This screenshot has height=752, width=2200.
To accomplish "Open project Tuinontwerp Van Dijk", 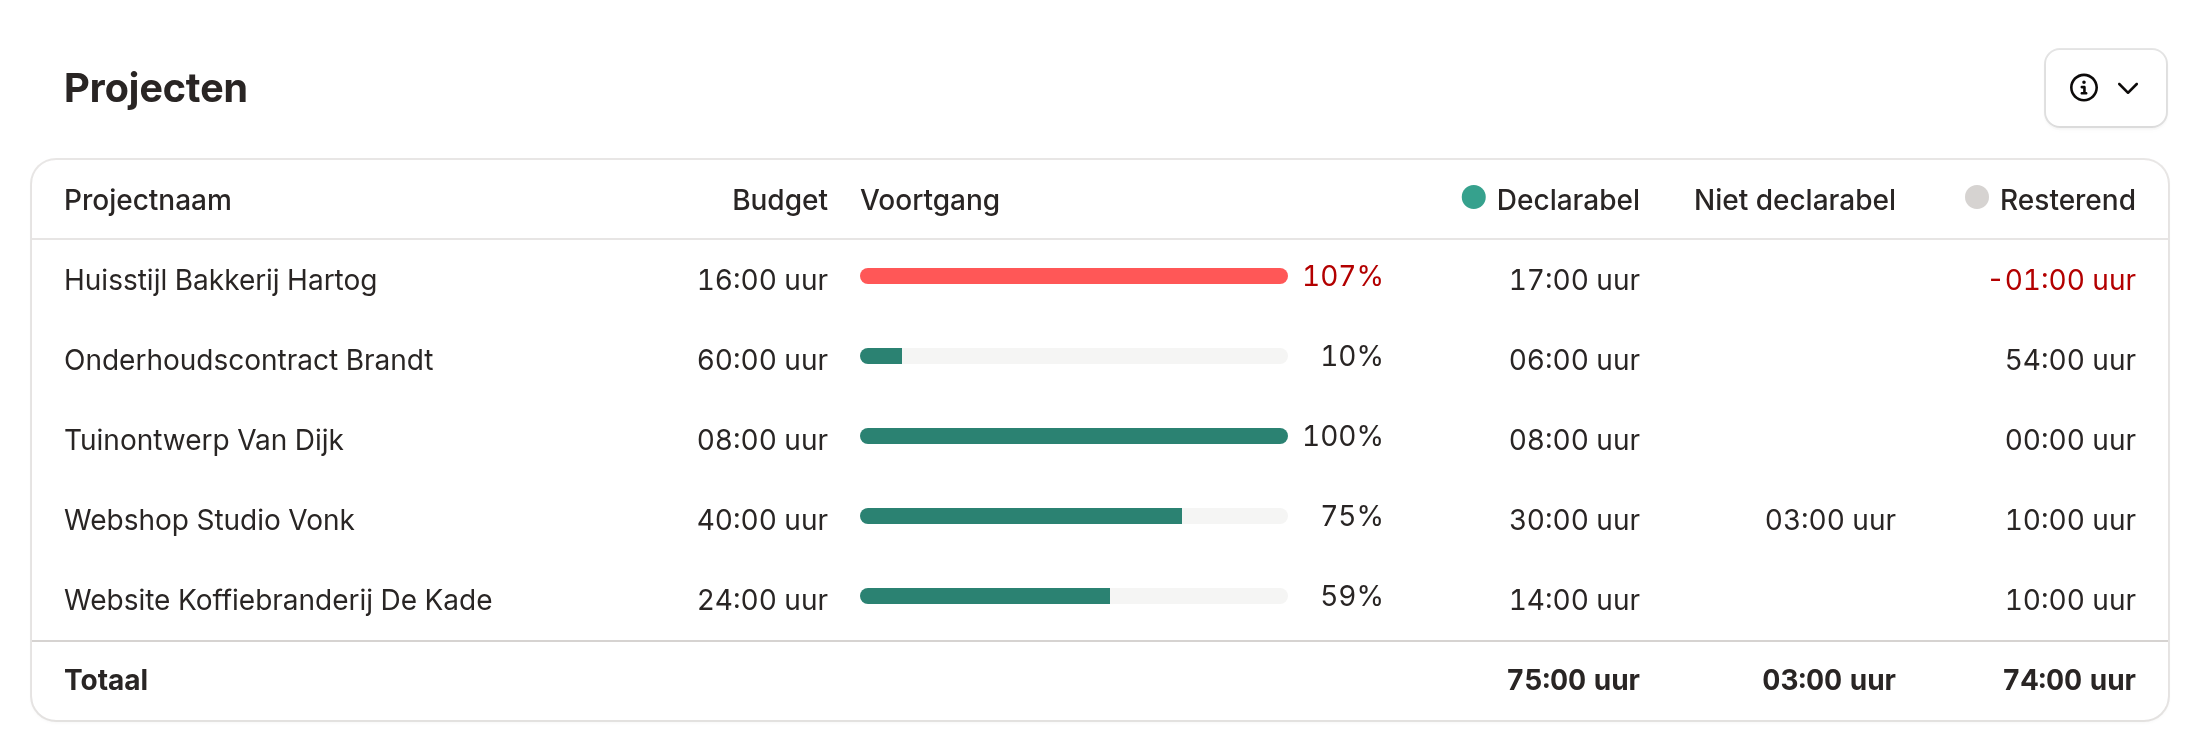I will pos(204,440).
